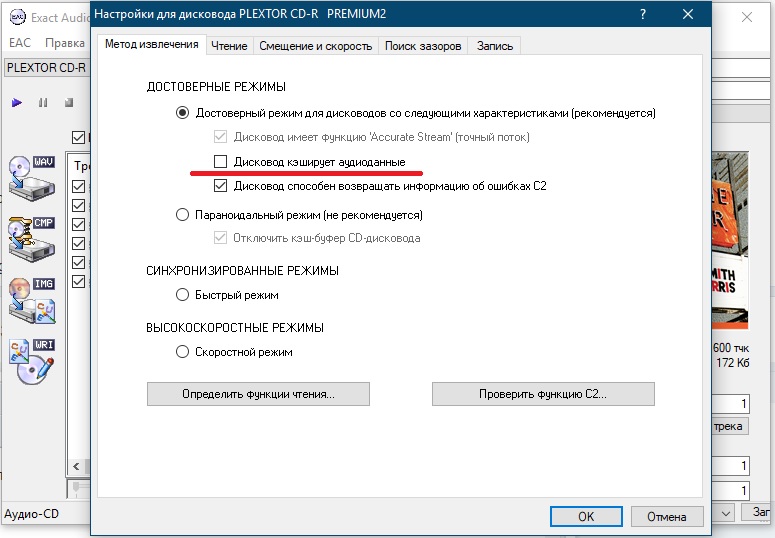Toggle Отключить кэш-буфер CD-дисковода checkbox
775x538 pixels.
[x=220, y=238]
